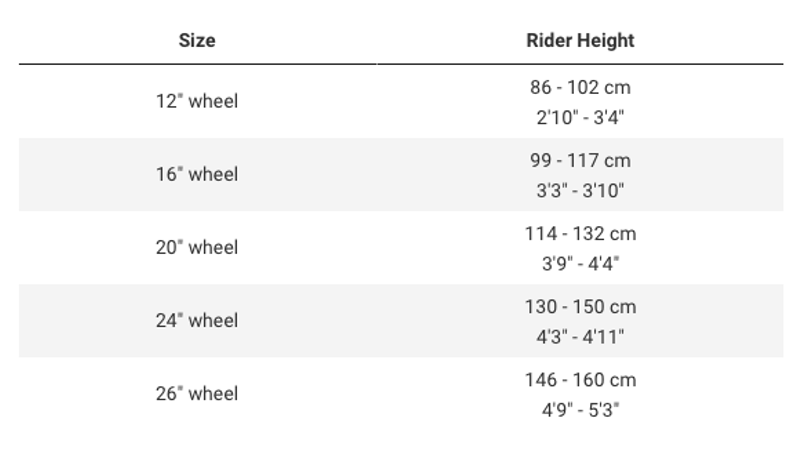The width and height of the screenshot is (800, 465).
Task: Select the 12" wheel size cell
Action: tap(197, 101)
